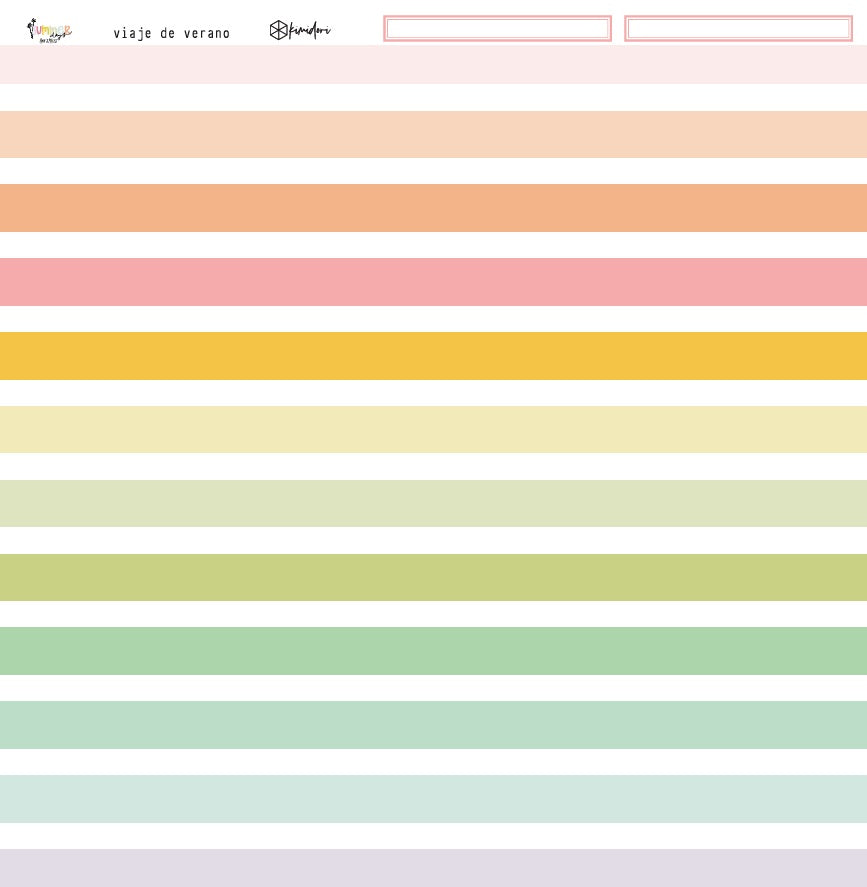Pick the pale sage green stripe
Viewport: 867px width, 887px height.
pos(433,503)
